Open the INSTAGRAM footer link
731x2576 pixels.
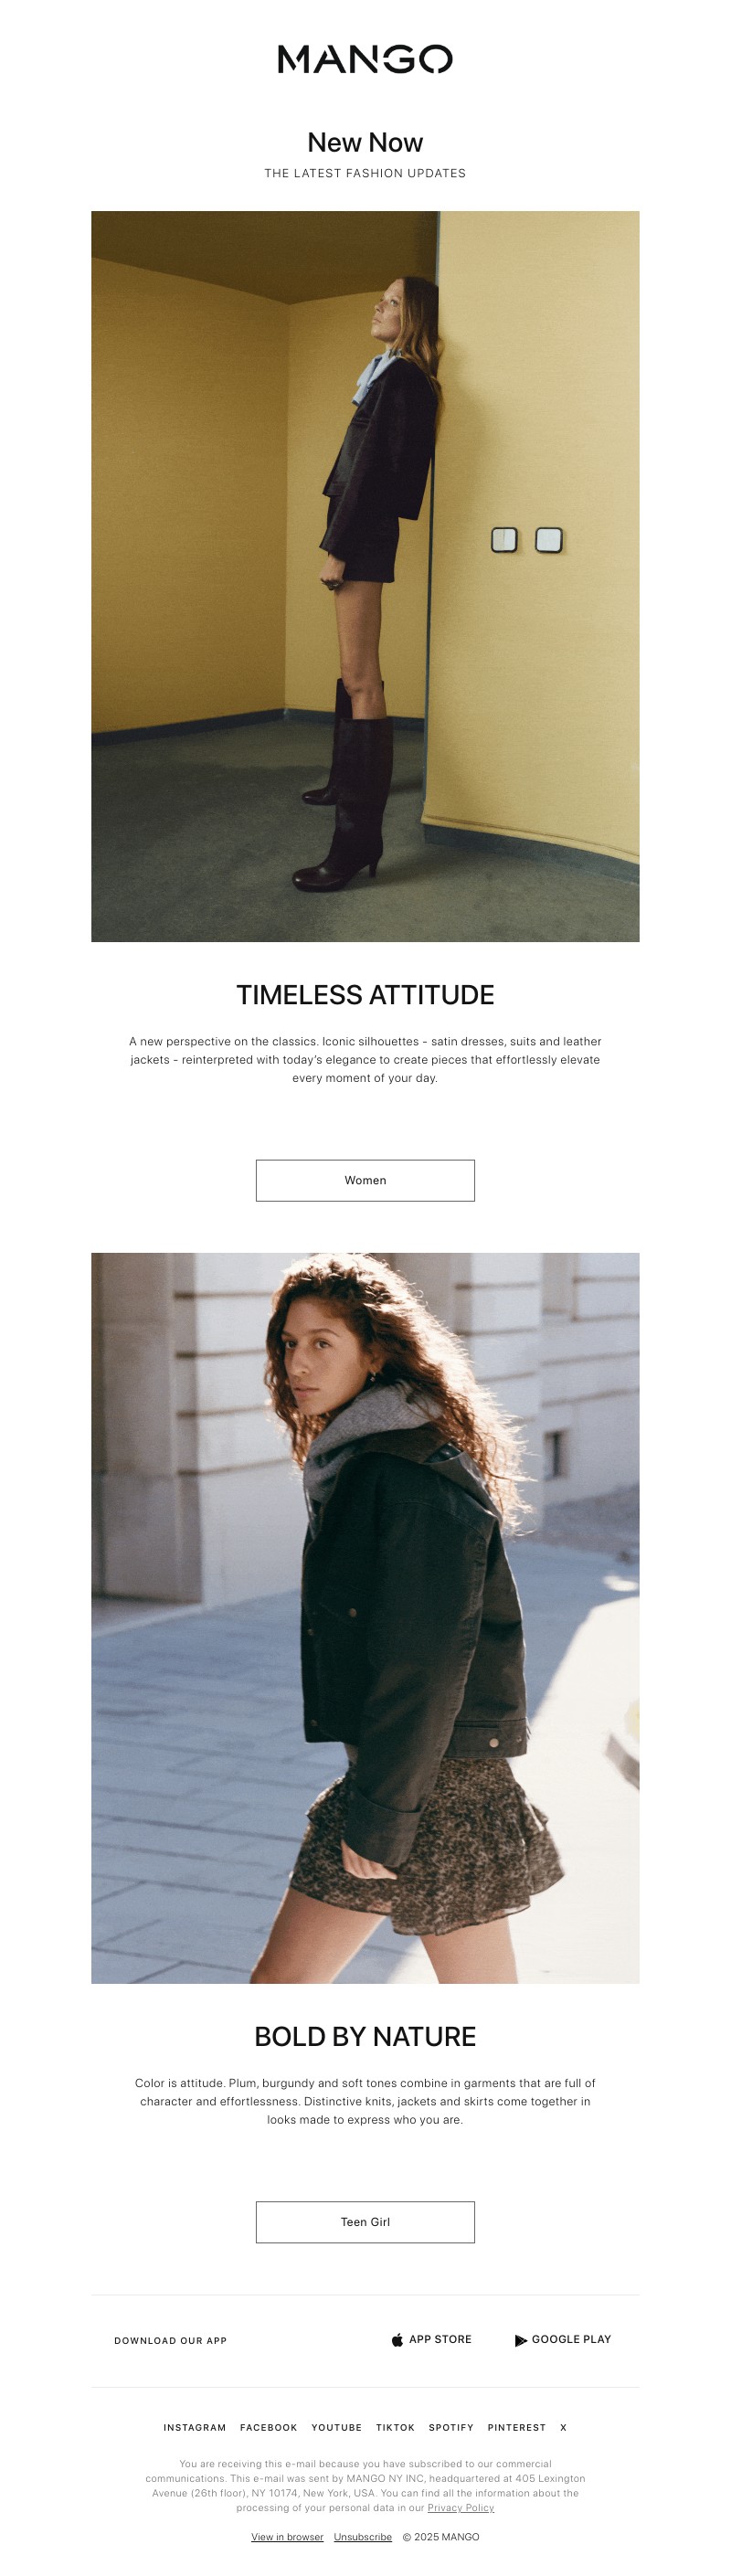[x=195, y=2427]
